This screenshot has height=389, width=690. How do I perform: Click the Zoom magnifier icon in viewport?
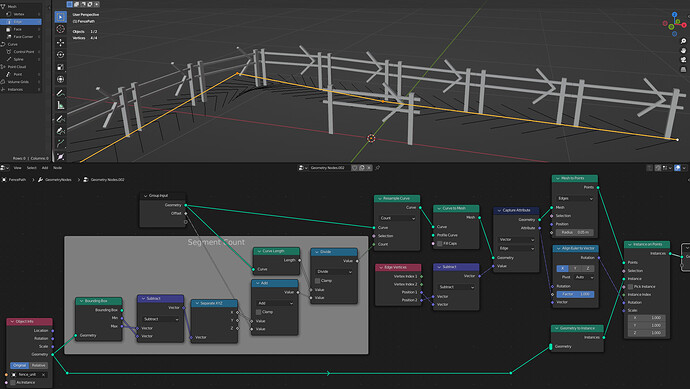click(683, 41)
